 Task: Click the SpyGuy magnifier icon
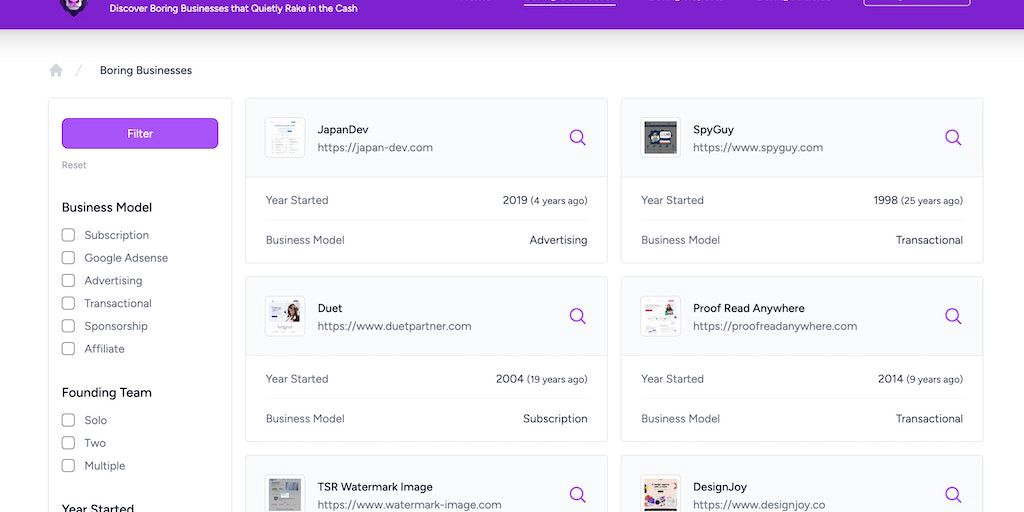[953, 138]
